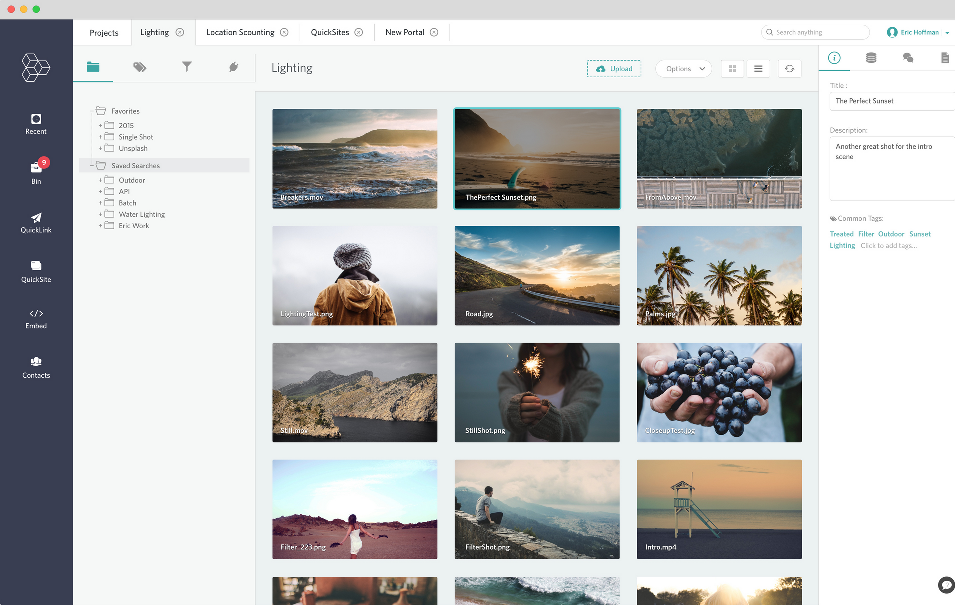Select the LightingTest.png thumbnail
This screenshot has height=605, width=955.
point(354,275)
